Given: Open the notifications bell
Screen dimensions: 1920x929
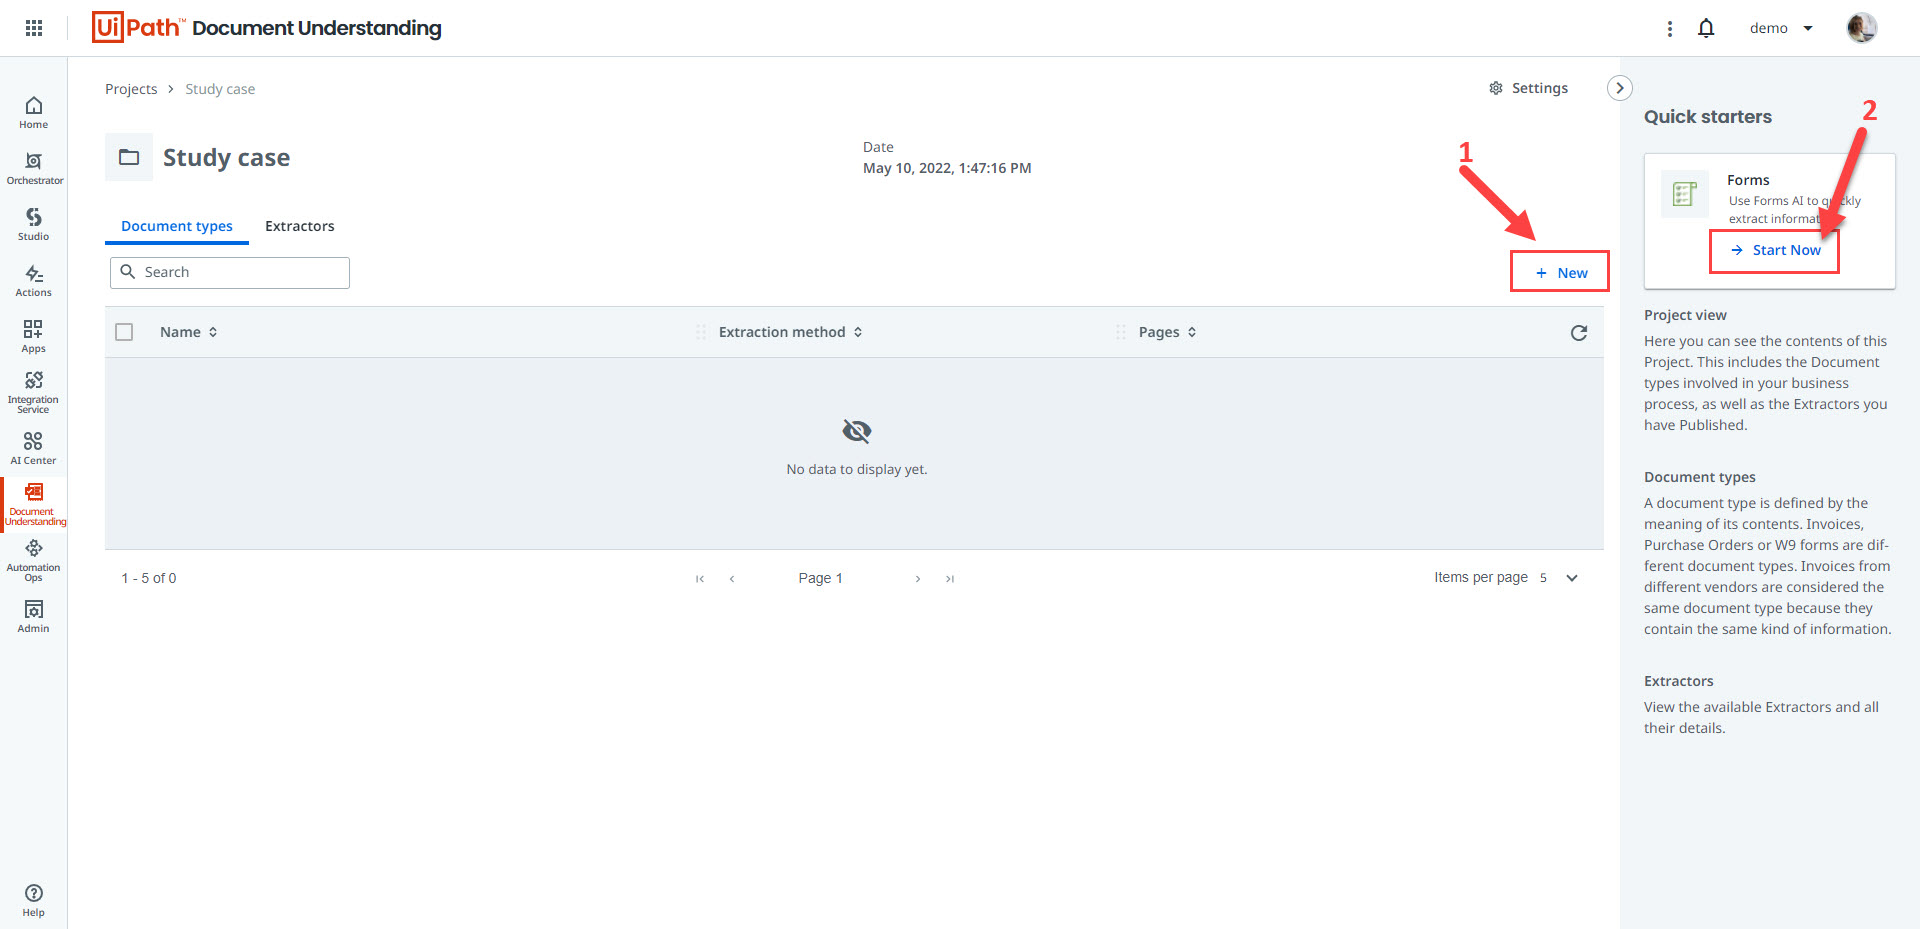Looking at the screenshot, I should pos(1706,28).
